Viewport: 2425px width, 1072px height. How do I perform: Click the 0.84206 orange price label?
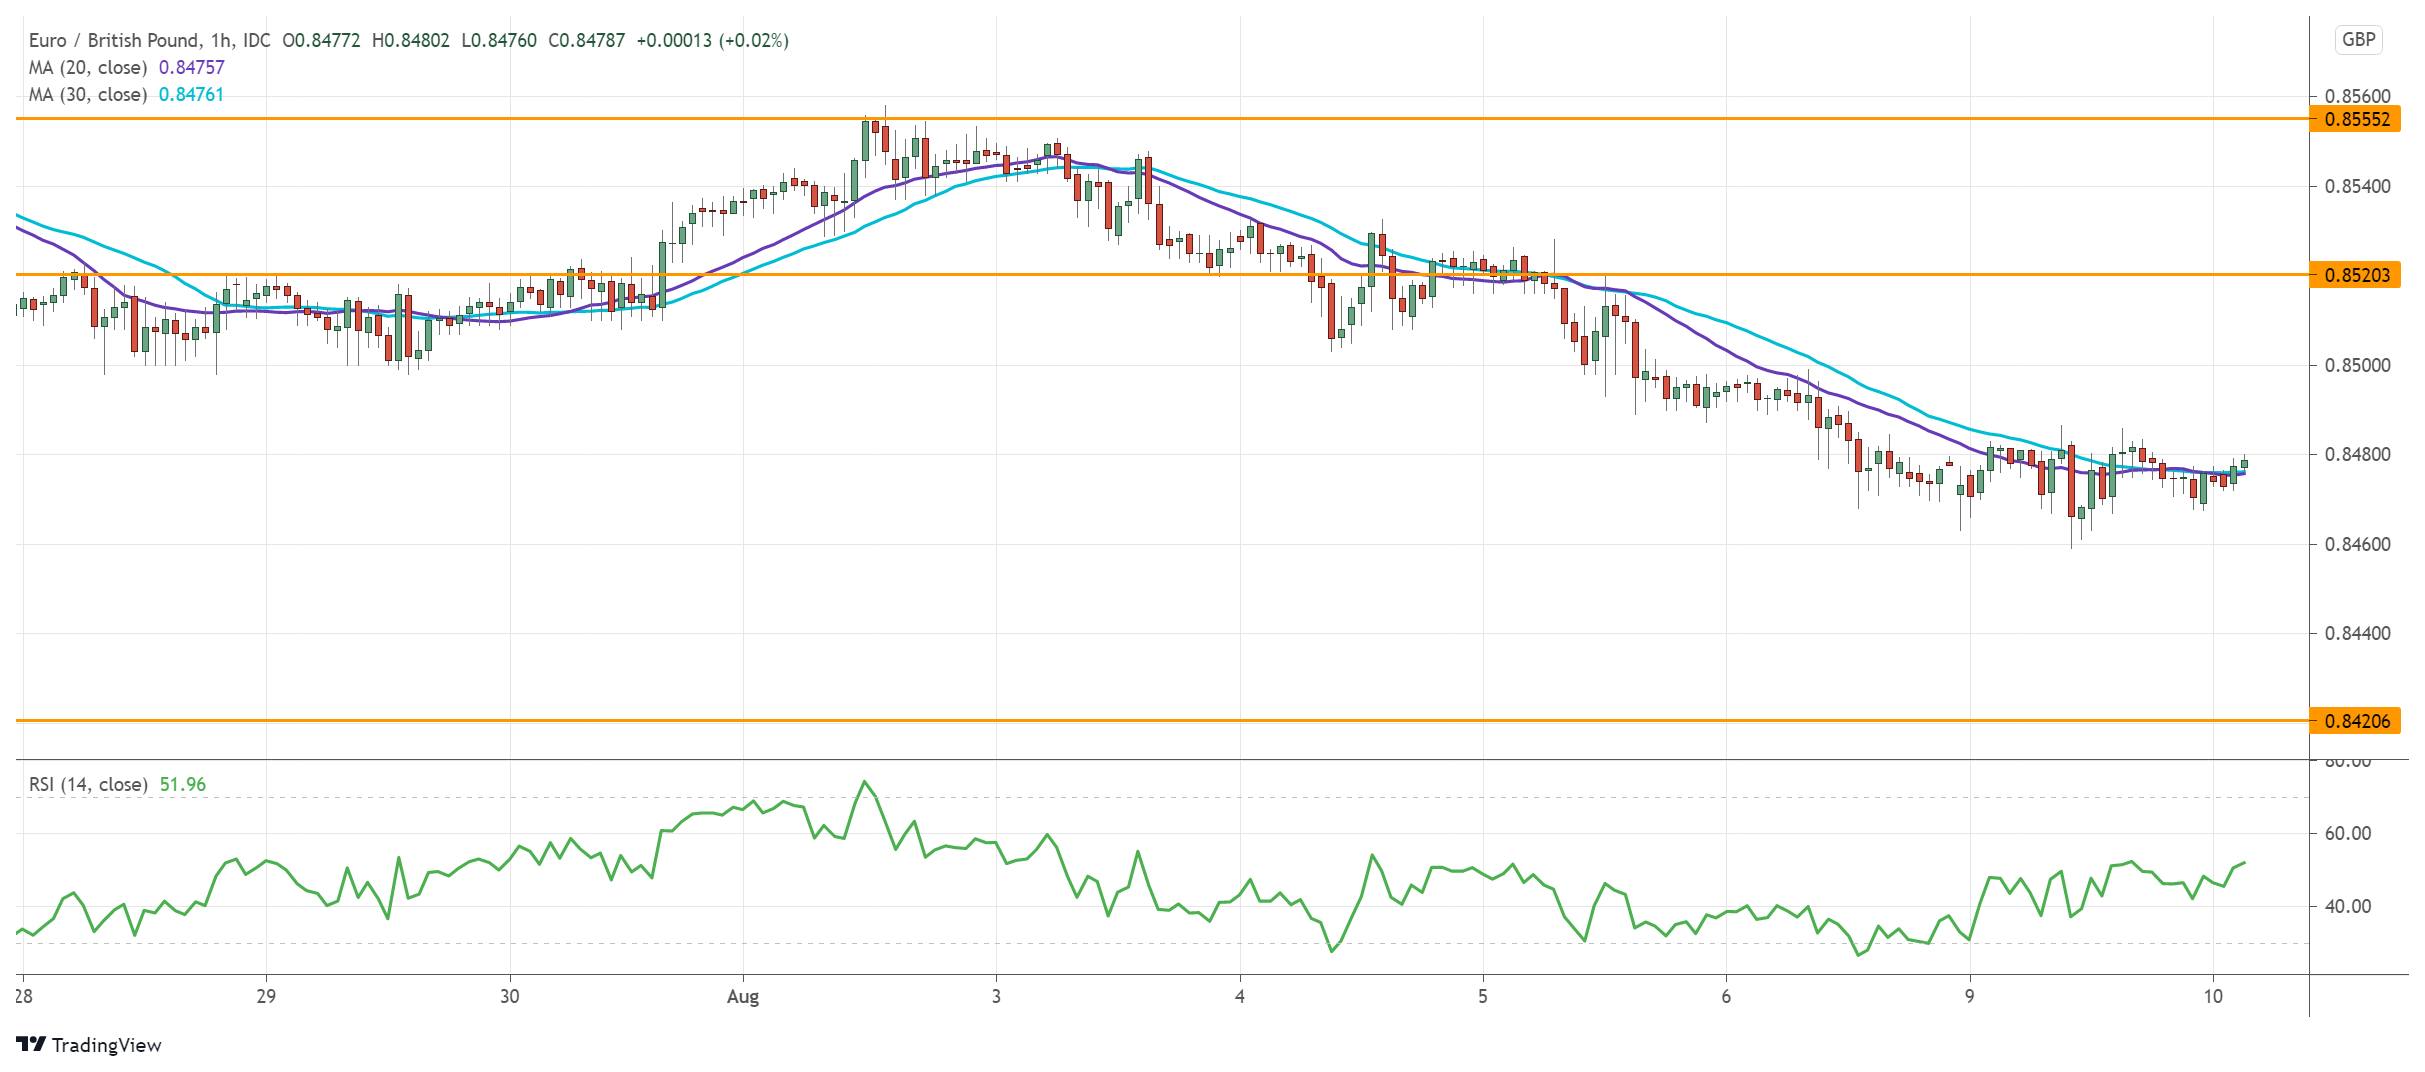point(2356,721)
